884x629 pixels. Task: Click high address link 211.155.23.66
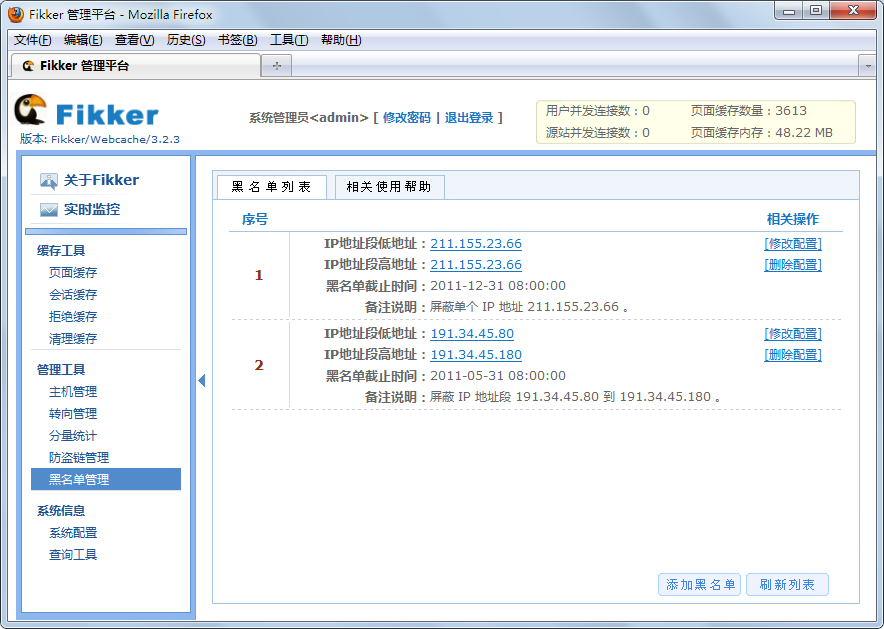[476, 264]
